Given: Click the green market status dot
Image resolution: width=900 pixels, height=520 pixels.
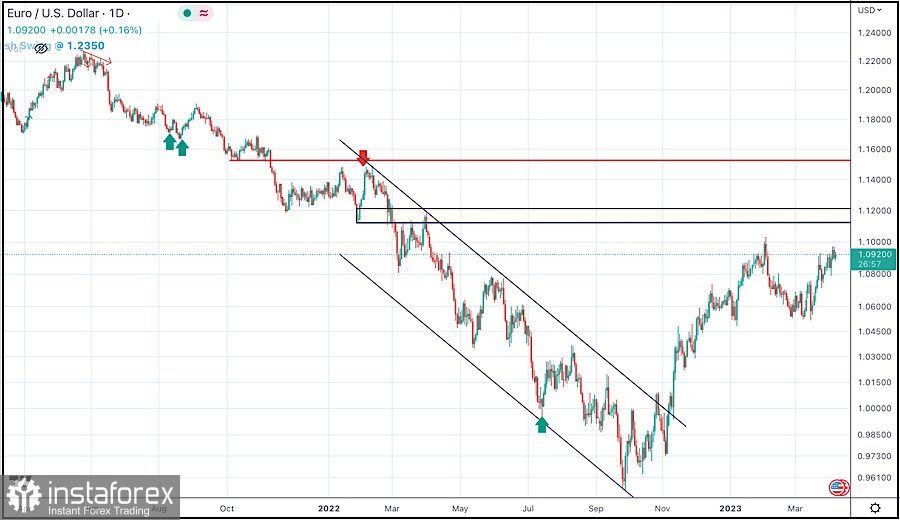Looking at the screenshot, I should (x=187, y=13).
